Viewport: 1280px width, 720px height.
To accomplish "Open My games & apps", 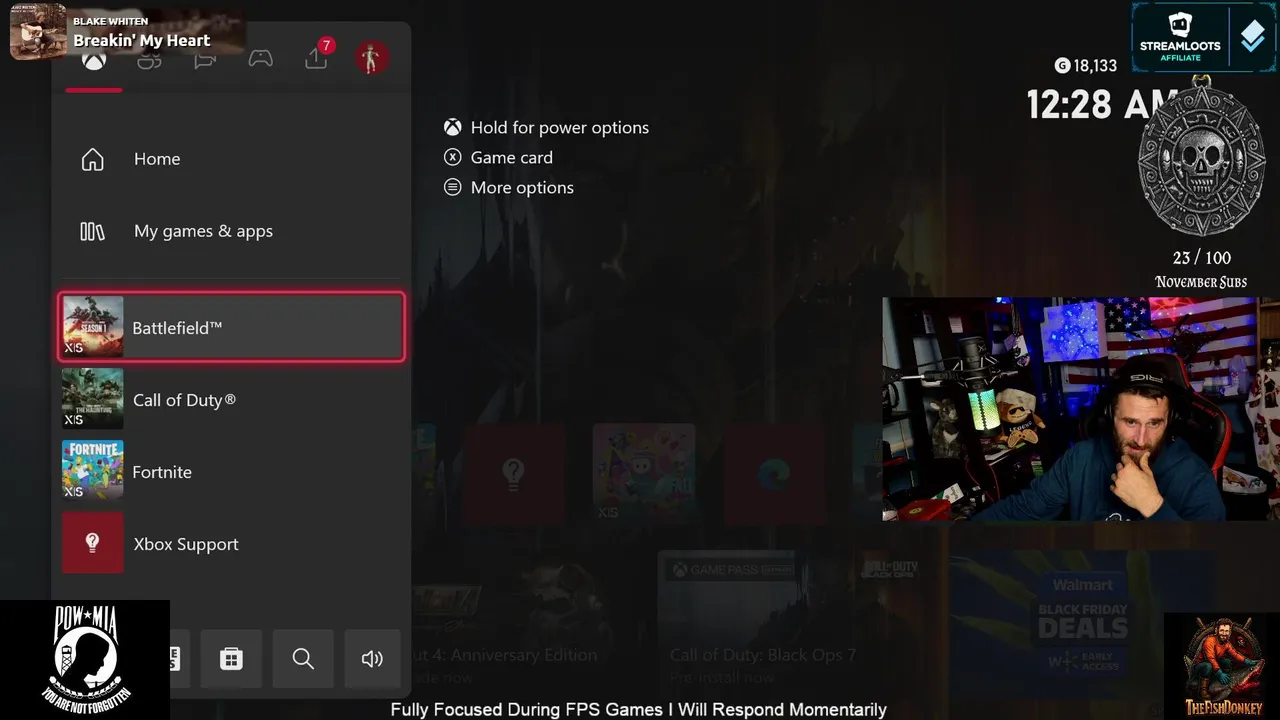I will [231, 231].
